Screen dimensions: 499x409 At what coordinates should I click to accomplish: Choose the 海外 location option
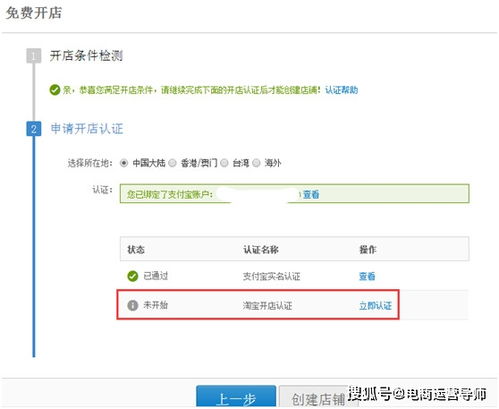[x=256, y=163]
